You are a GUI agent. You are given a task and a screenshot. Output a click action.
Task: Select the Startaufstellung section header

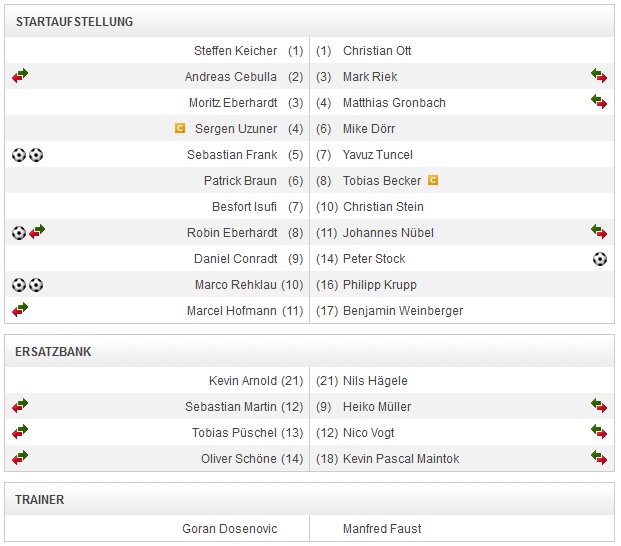tap(75, 22)
